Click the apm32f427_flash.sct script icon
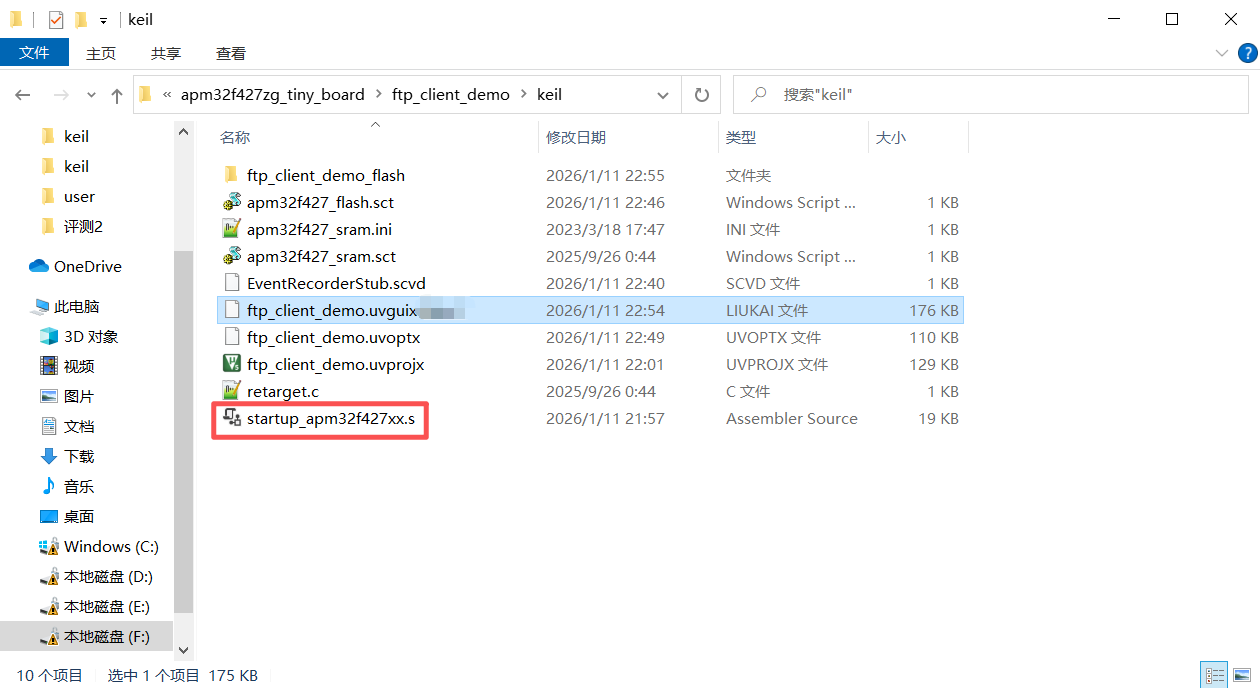1260x688 pixels. point(231,202)
